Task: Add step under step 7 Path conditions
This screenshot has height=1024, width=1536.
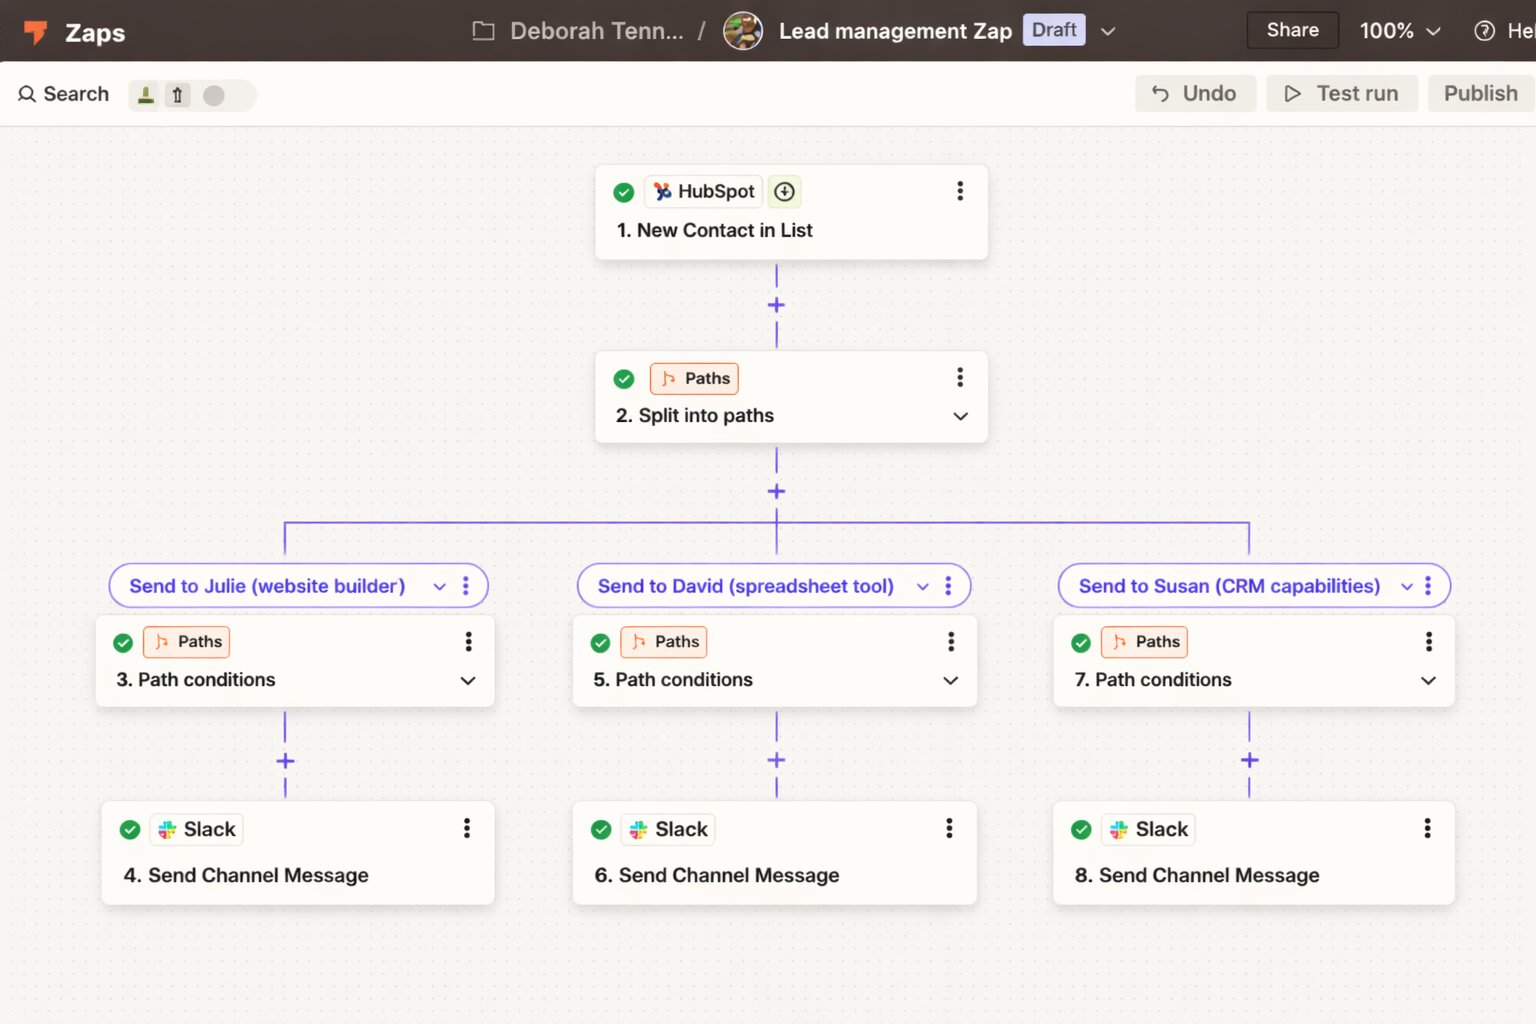Action: pos(1249,760)
